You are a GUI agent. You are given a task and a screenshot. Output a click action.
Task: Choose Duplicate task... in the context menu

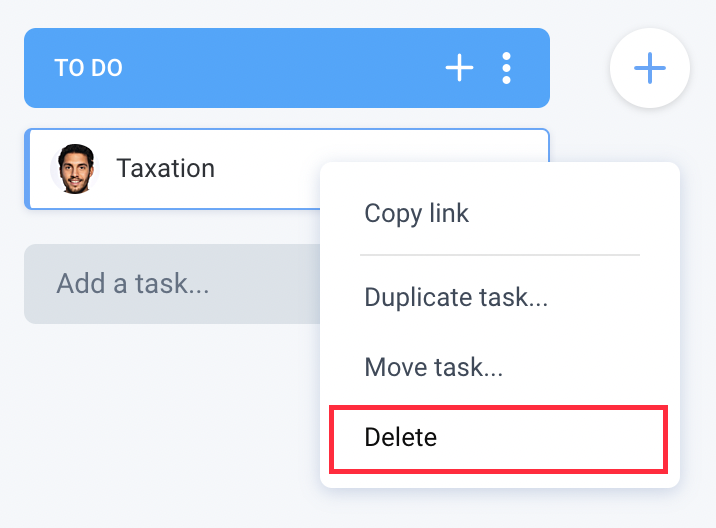pos(500,297)
